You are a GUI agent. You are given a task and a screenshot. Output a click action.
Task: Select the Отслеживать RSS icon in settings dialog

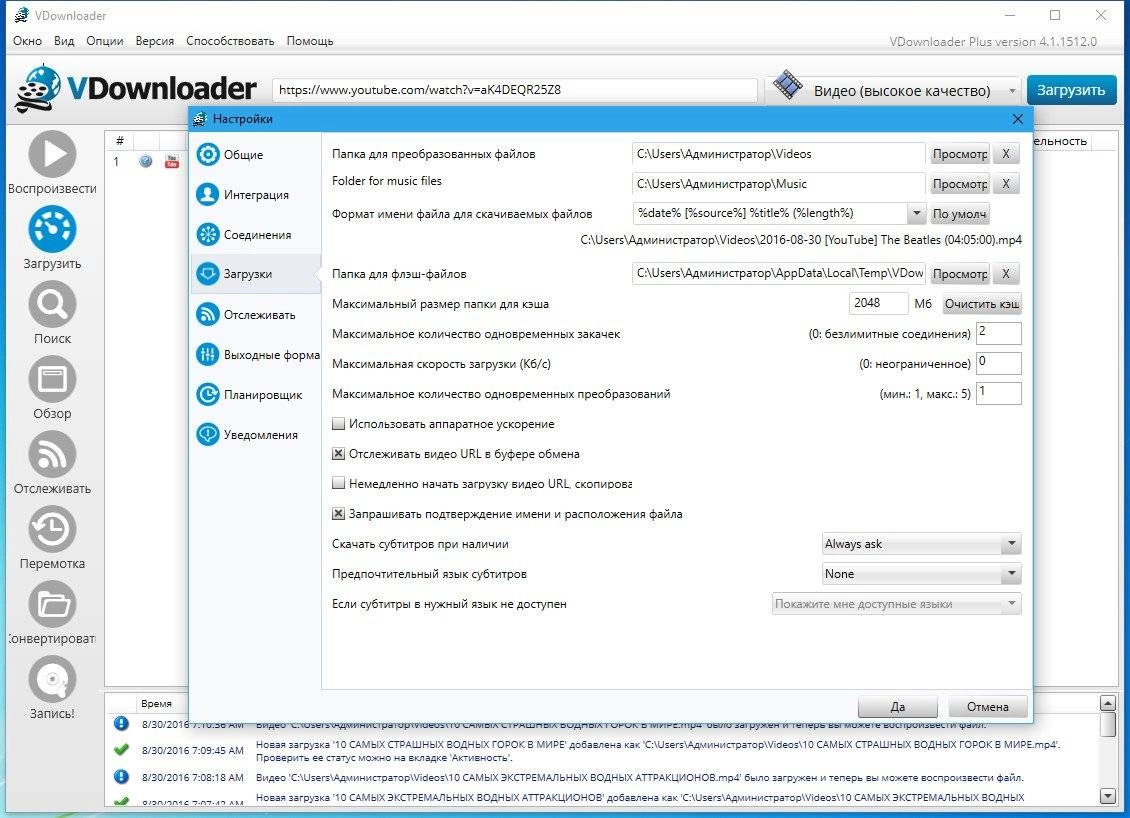[208, 314]
